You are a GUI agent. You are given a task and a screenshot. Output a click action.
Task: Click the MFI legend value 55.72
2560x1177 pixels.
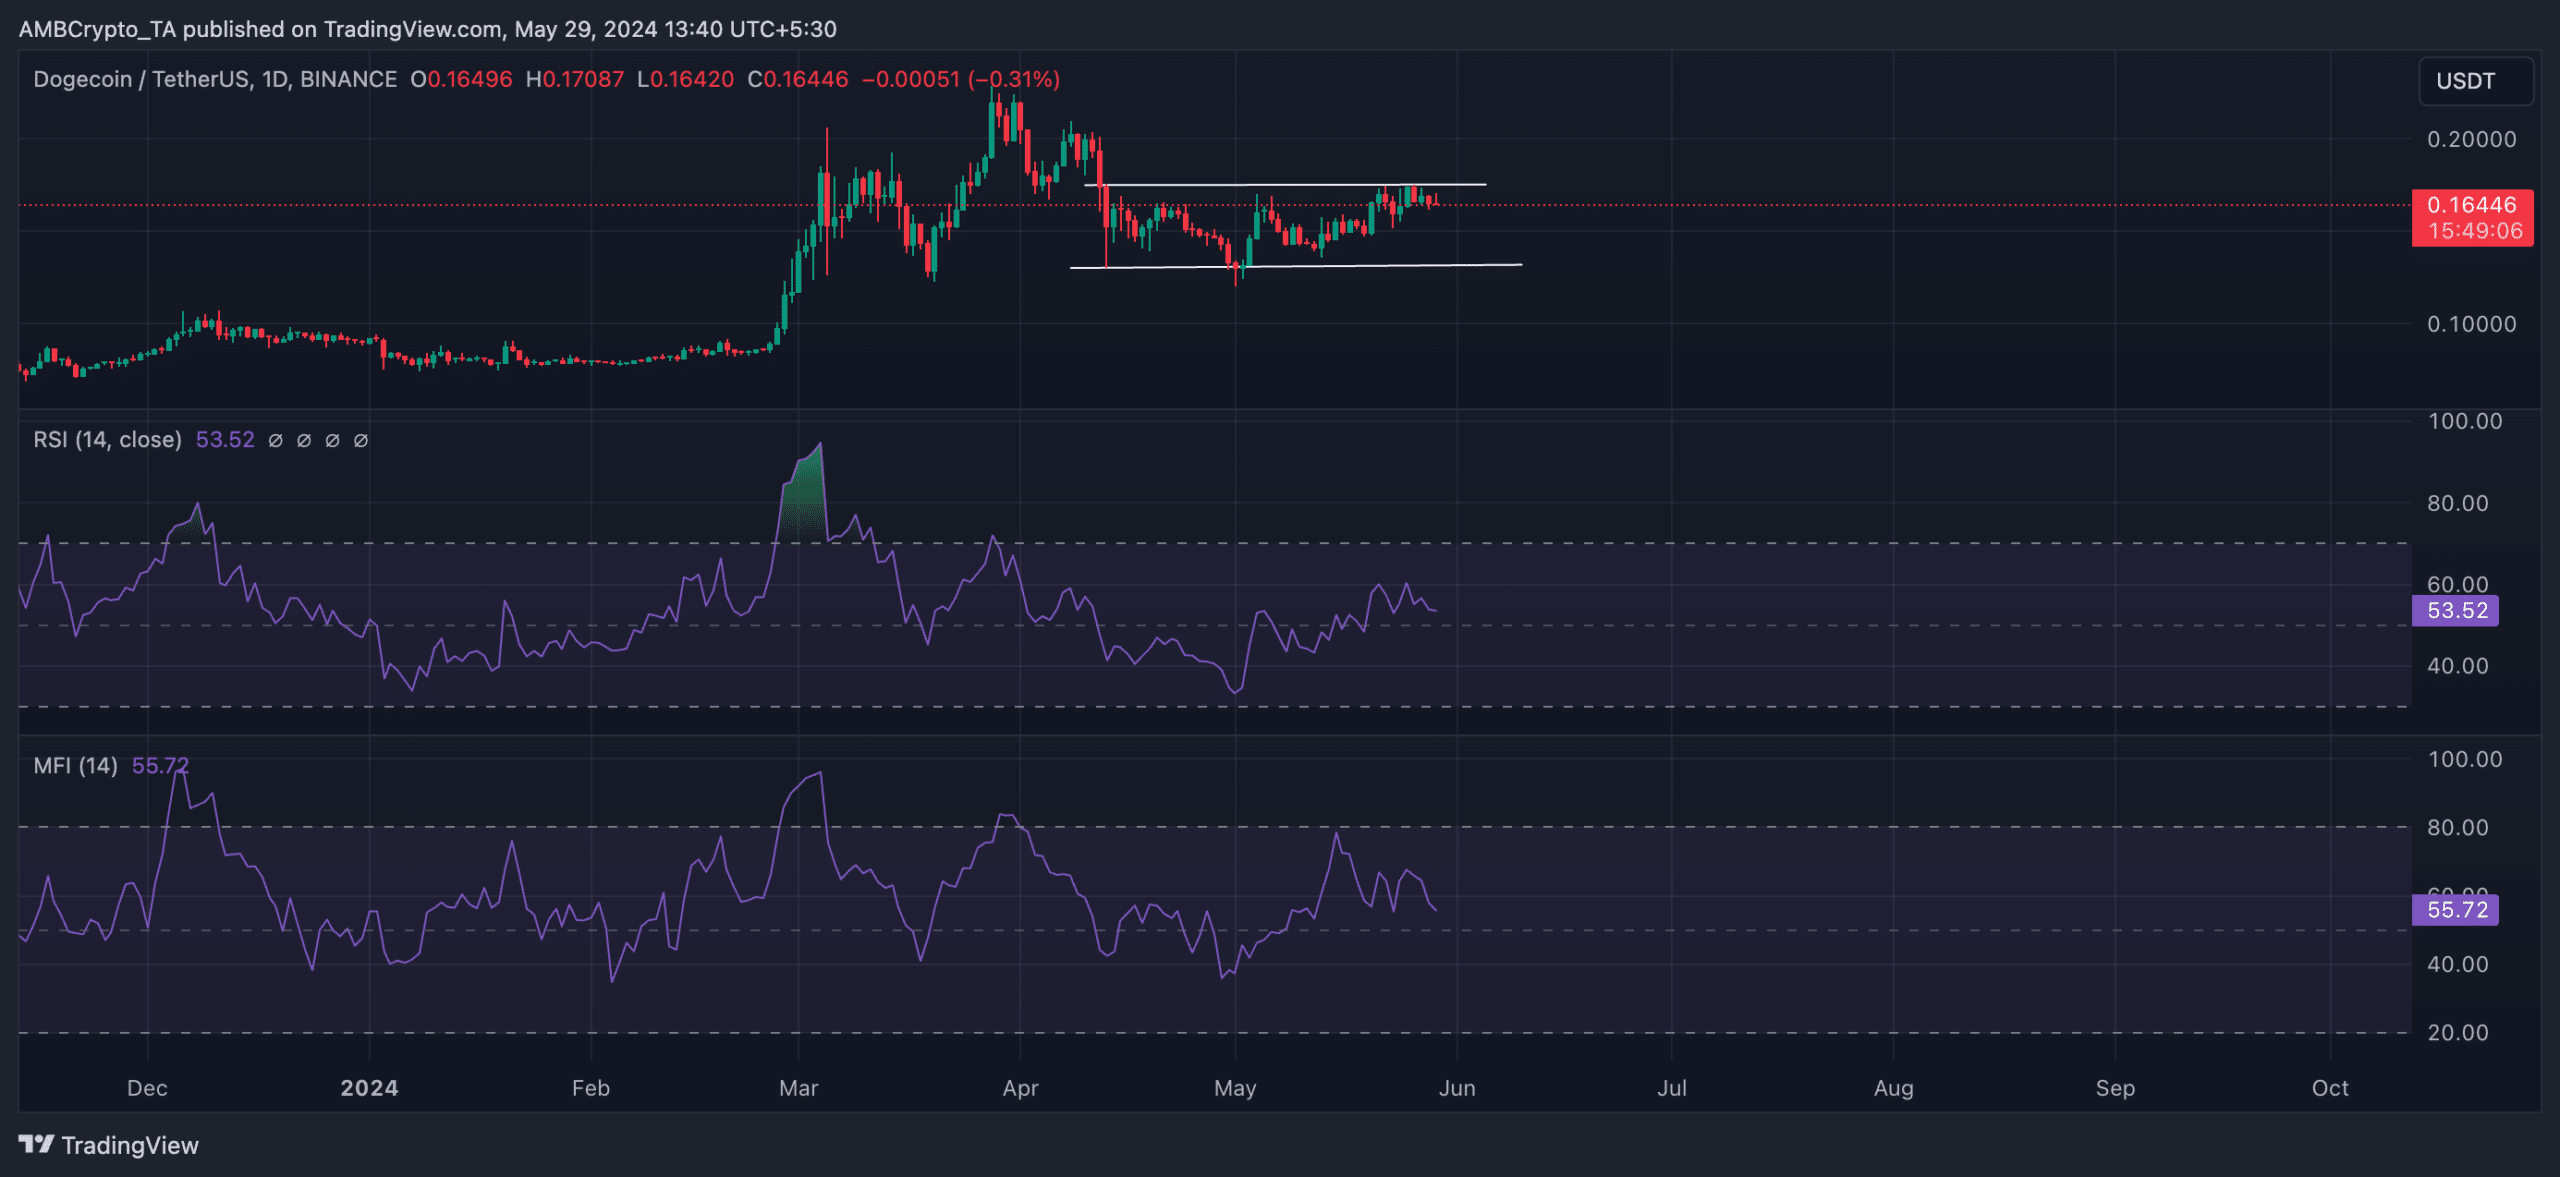coord(160,766)
